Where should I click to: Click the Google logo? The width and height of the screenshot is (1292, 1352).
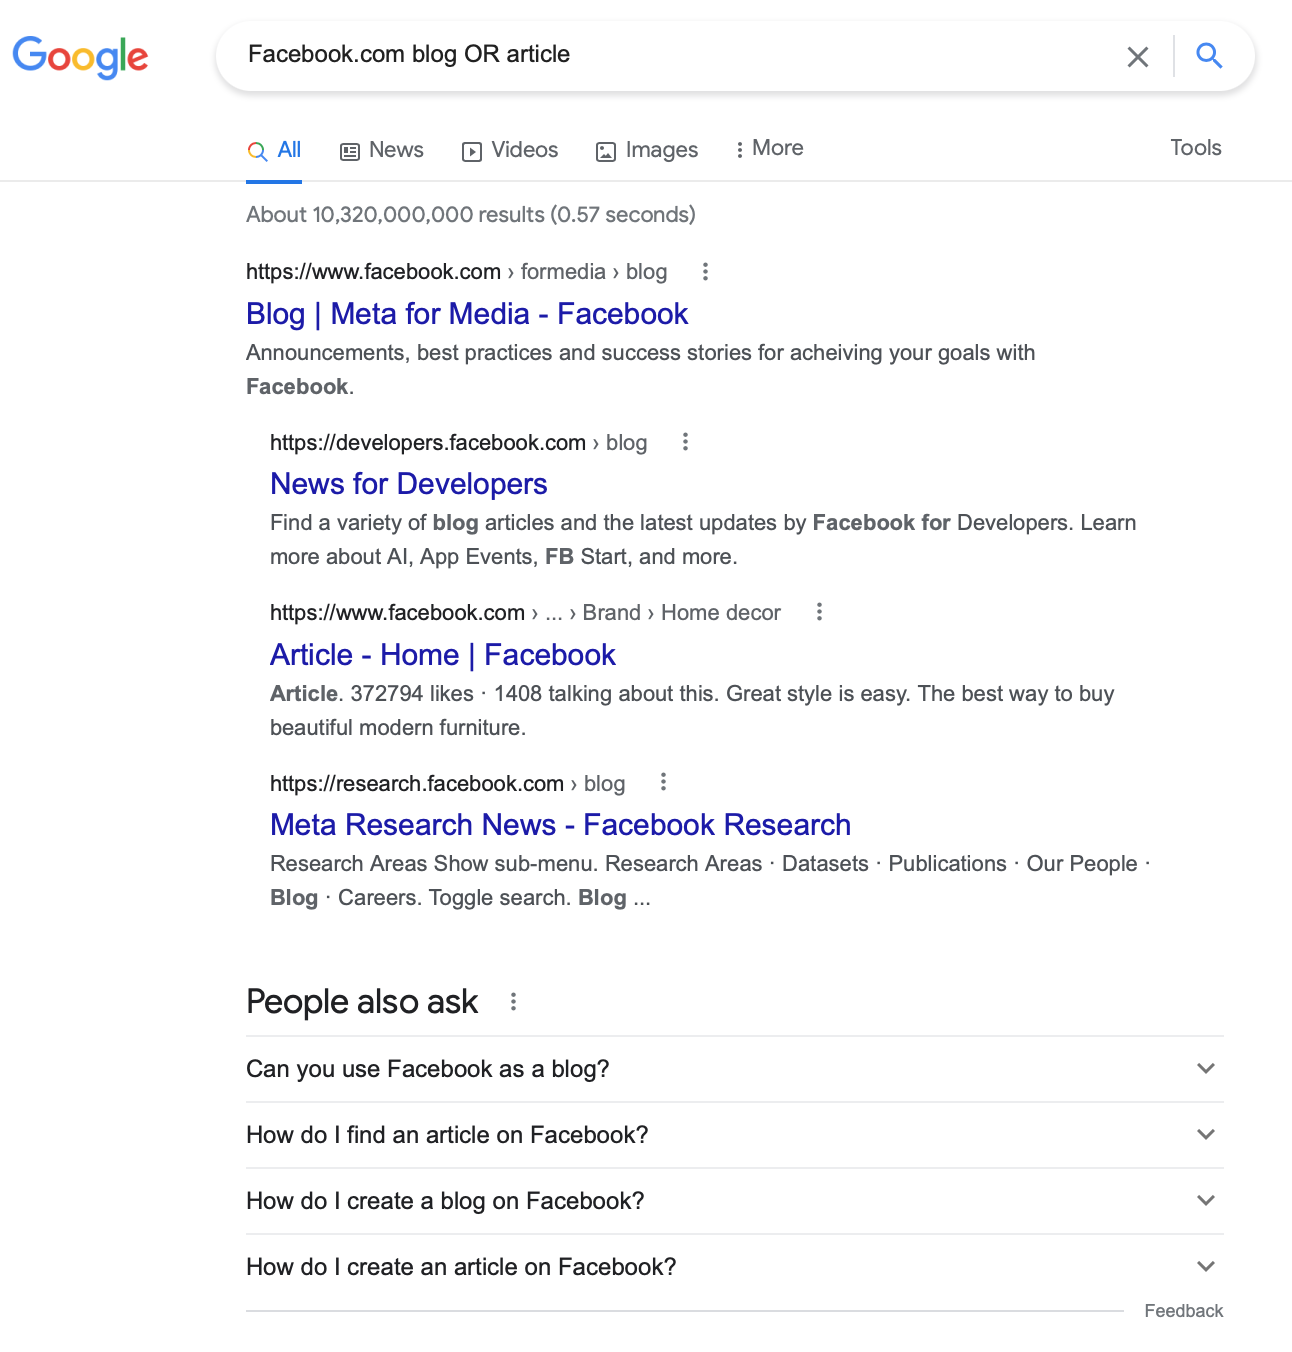80,56
